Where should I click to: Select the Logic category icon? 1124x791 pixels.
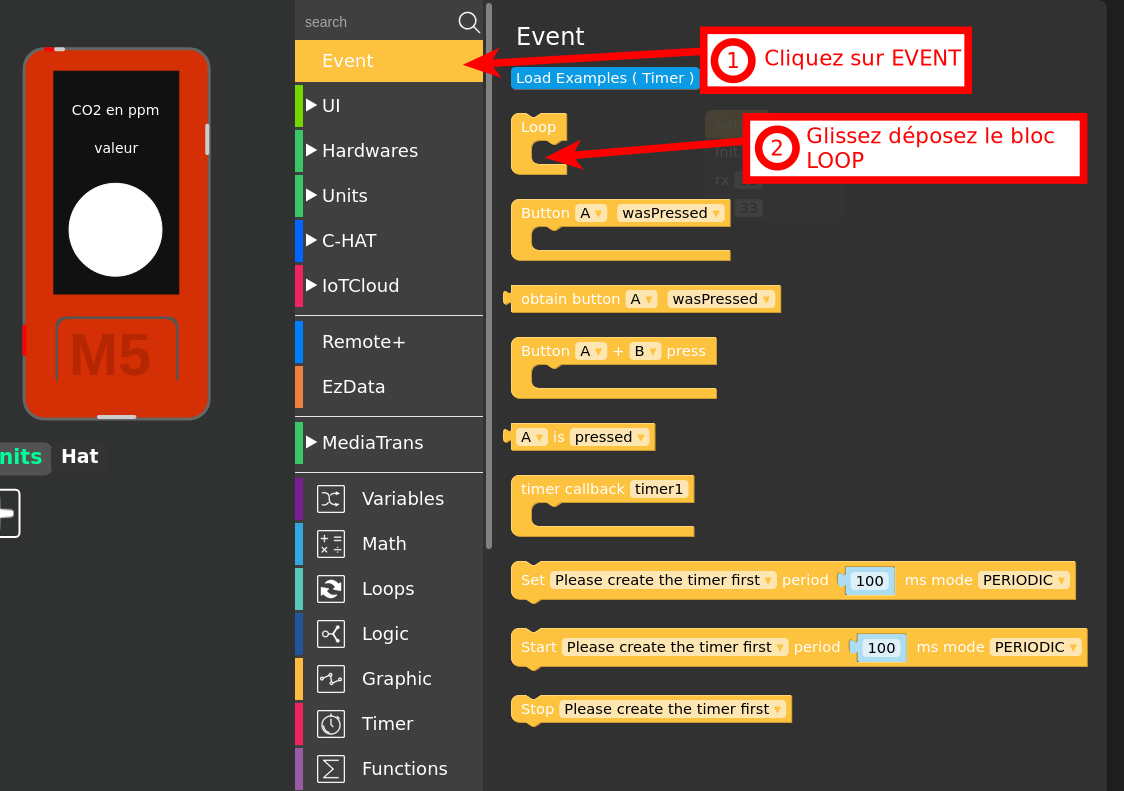click(x=331, y=634)
